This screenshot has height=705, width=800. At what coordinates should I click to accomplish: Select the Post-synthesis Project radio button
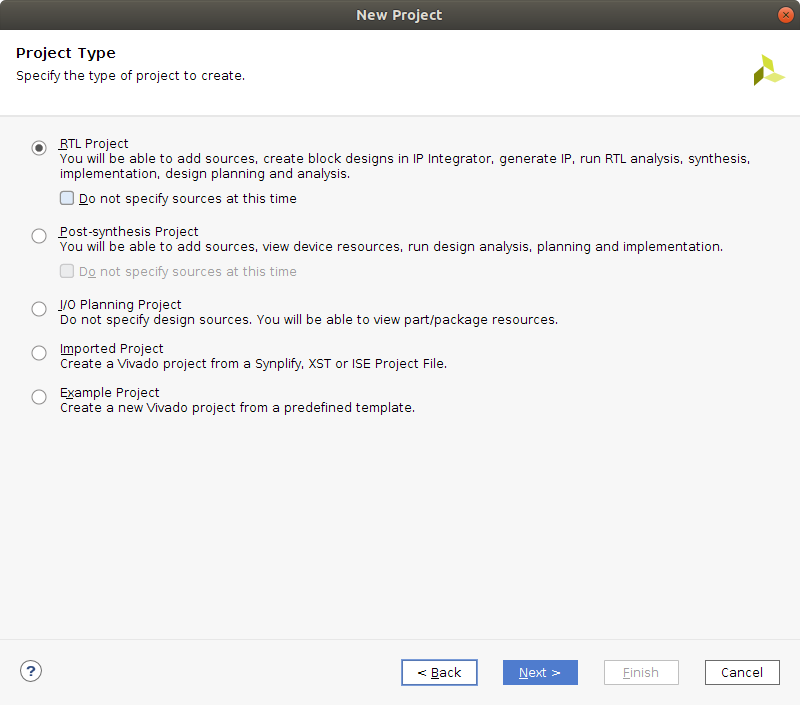pyautogui.click(x=39, y=236)
